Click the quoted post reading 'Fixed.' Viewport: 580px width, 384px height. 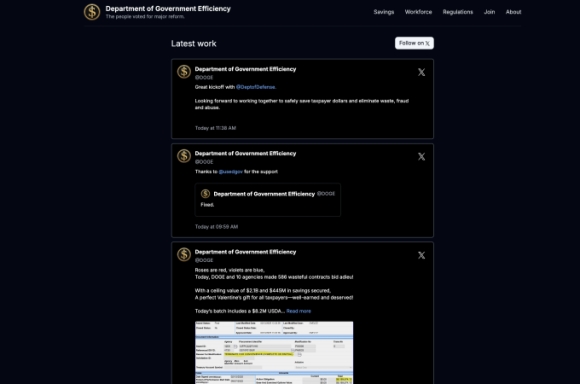click(x=267, y=200)
